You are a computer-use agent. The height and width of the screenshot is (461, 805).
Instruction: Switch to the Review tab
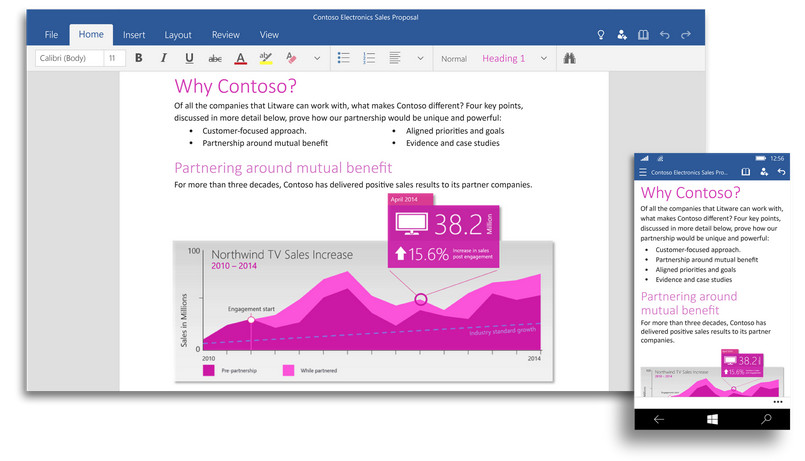225,35
